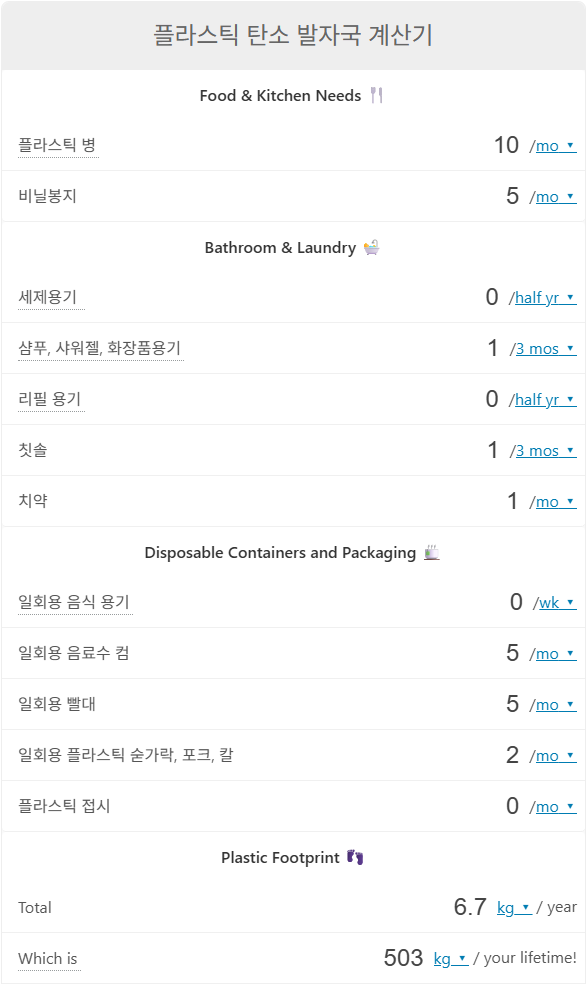Open the 일회용 음식 용기 wk unit dropdown
This screenshot has height=984, width=587.
(x=557, y=603)
